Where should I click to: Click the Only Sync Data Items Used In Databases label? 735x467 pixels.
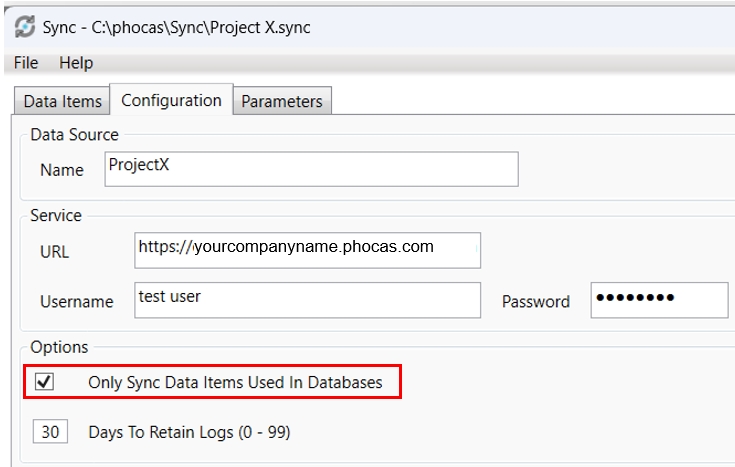[235, 383]
